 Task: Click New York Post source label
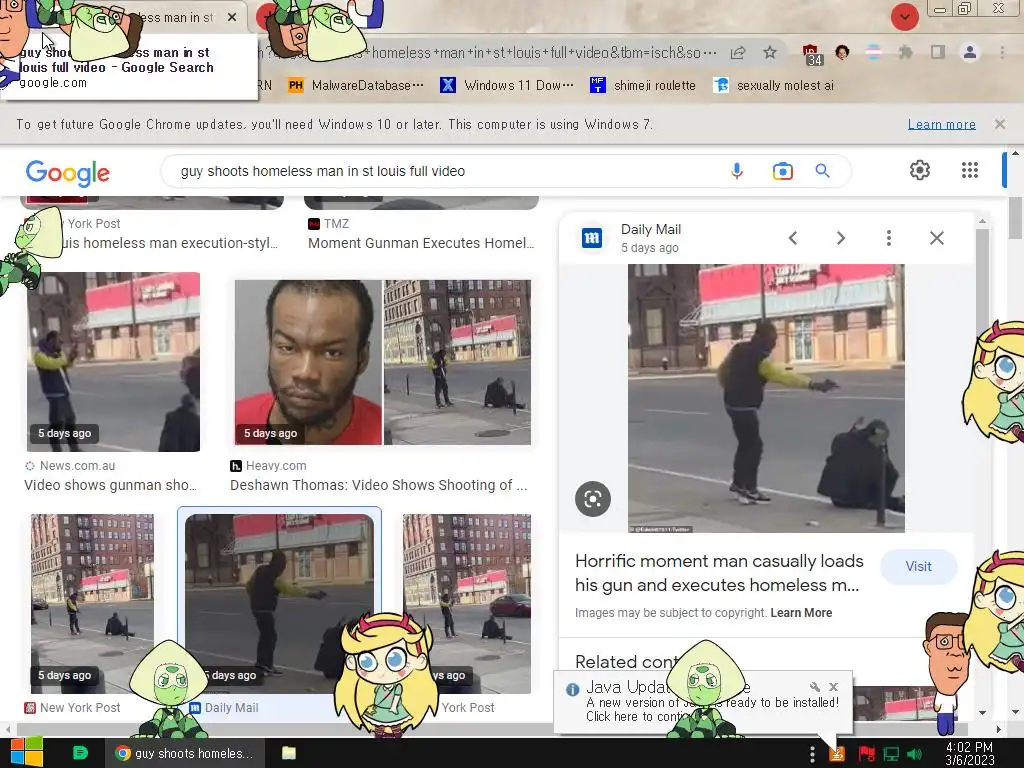tap(80, 707)
